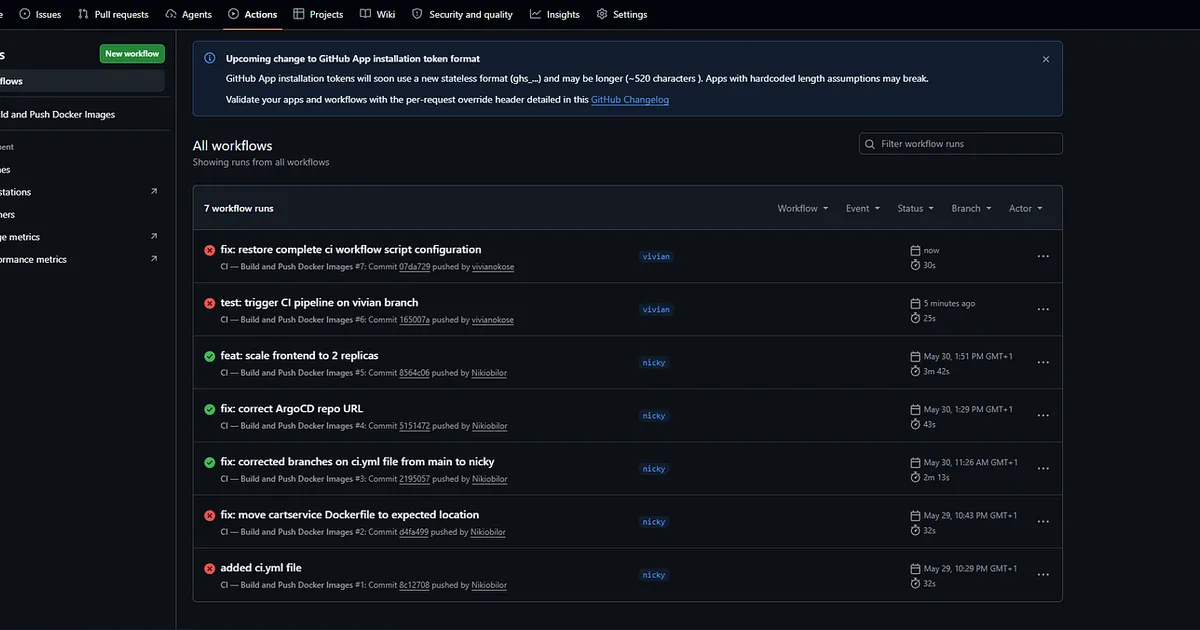
Task: Click the info icon in the banner
Action: 209,59
